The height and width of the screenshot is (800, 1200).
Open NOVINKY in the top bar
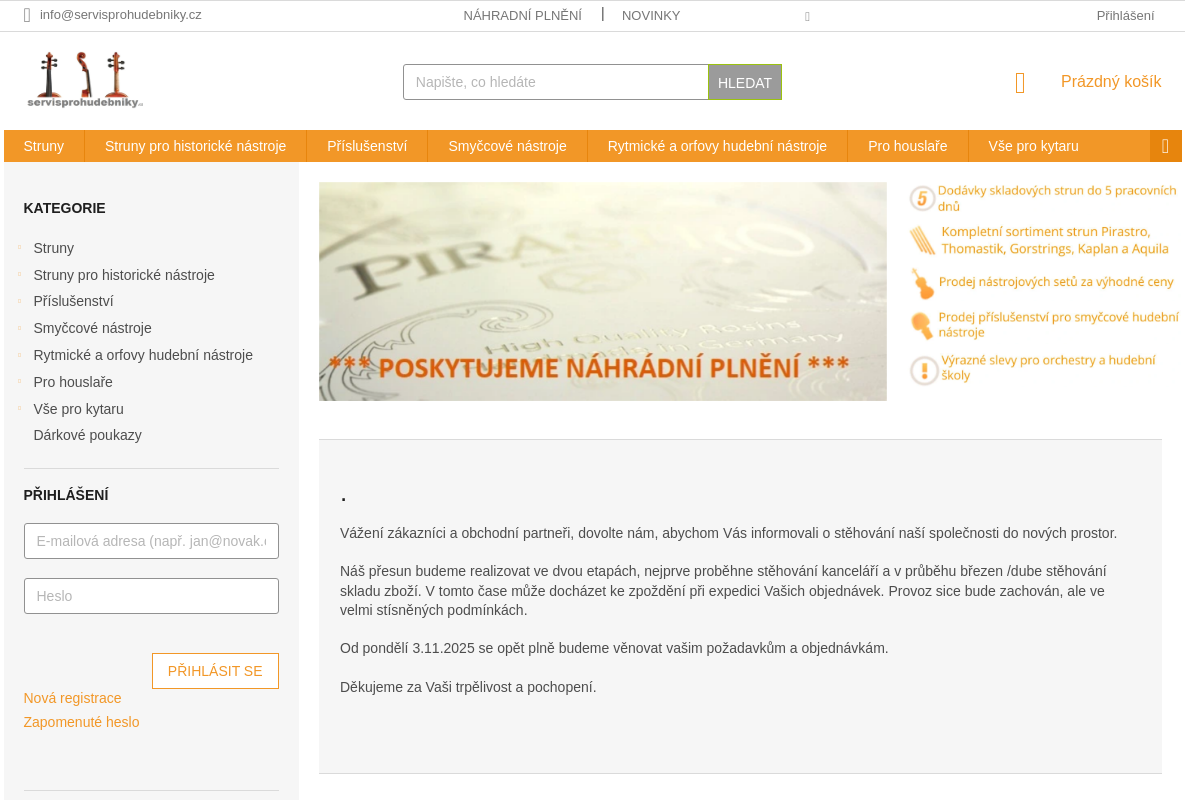click(651, 16)
